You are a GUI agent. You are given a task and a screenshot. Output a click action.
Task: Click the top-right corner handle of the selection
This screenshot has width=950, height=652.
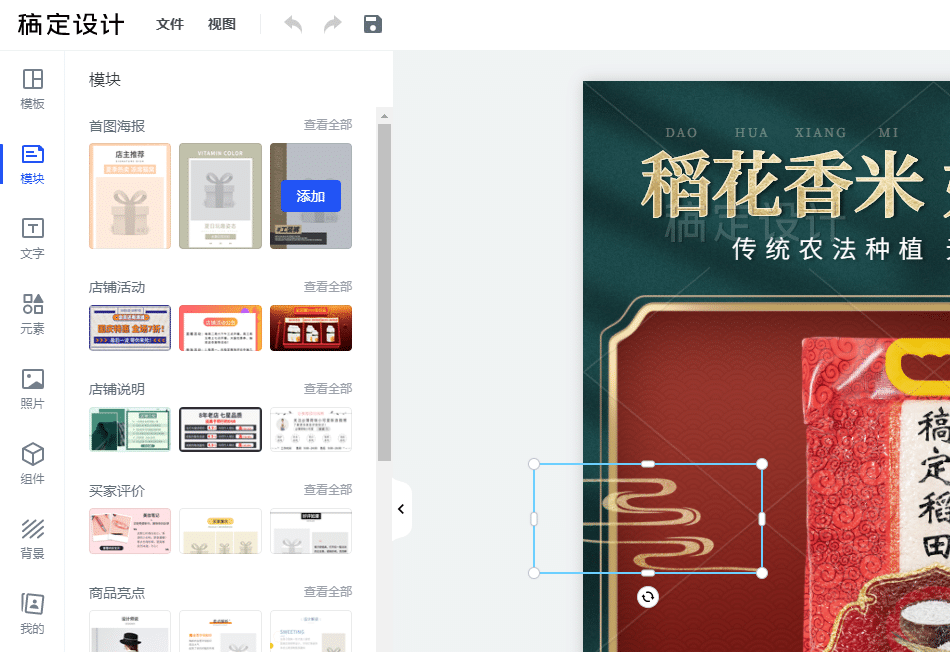click(x=762, y=464)
